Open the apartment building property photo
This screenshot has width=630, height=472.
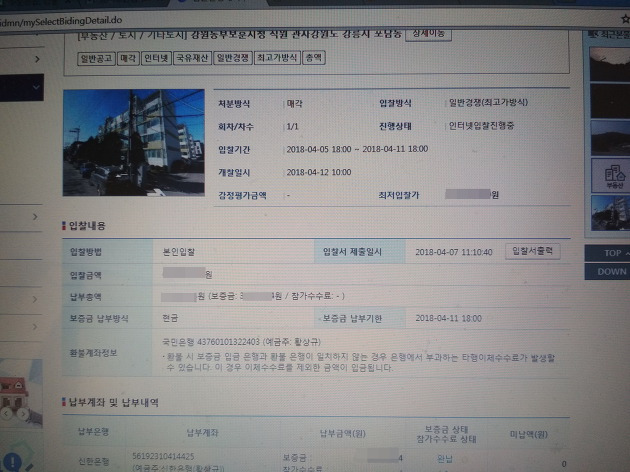coord(134,143)
